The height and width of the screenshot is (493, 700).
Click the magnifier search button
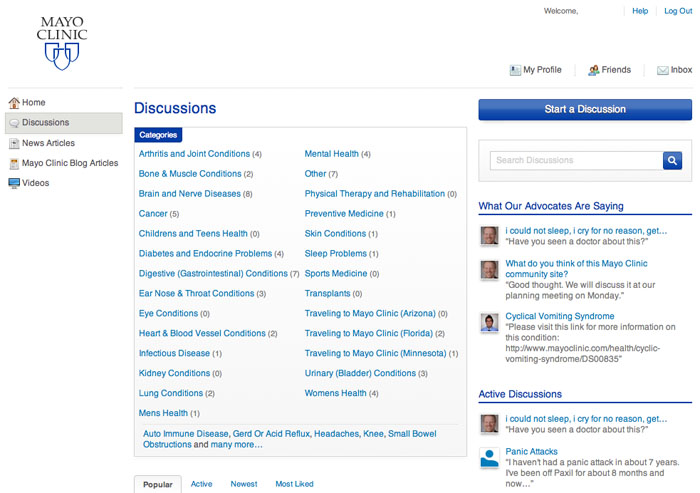(x=672, y=160)
